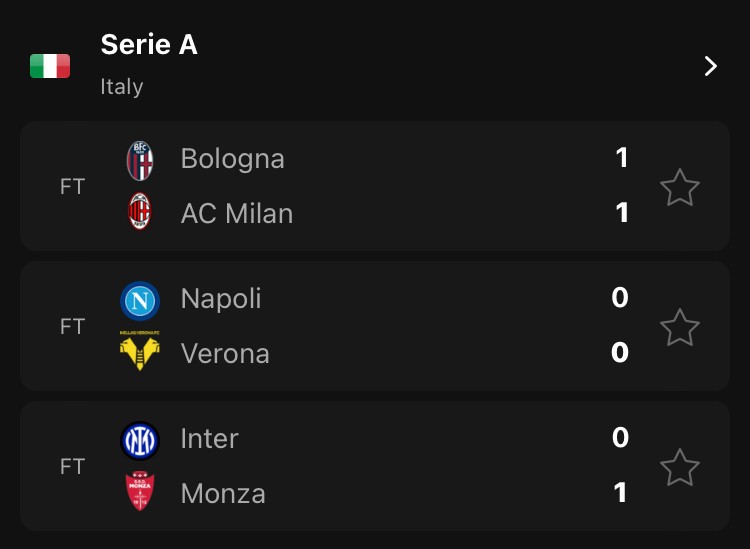
Task: Select the Verona team name
Action: click(225, 353)
